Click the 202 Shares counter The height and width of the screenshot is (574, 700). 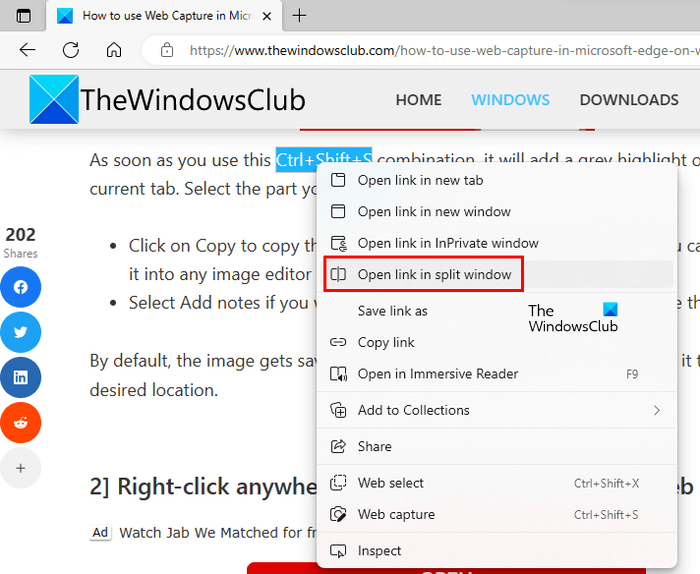pos(21,242)
